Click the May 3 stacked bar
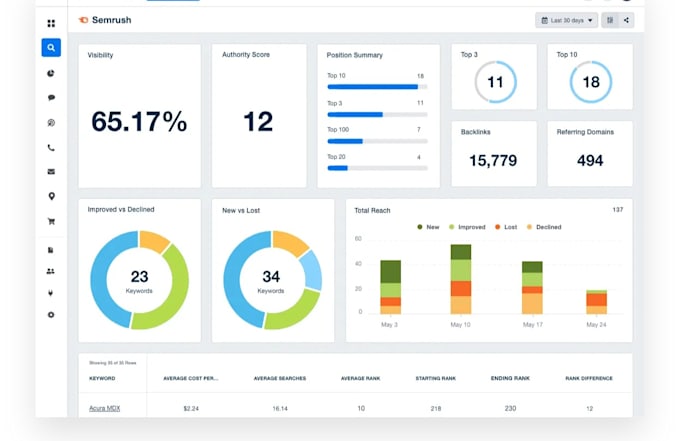The width and height of the screenshot is (680, 441). tap(390, 287)
